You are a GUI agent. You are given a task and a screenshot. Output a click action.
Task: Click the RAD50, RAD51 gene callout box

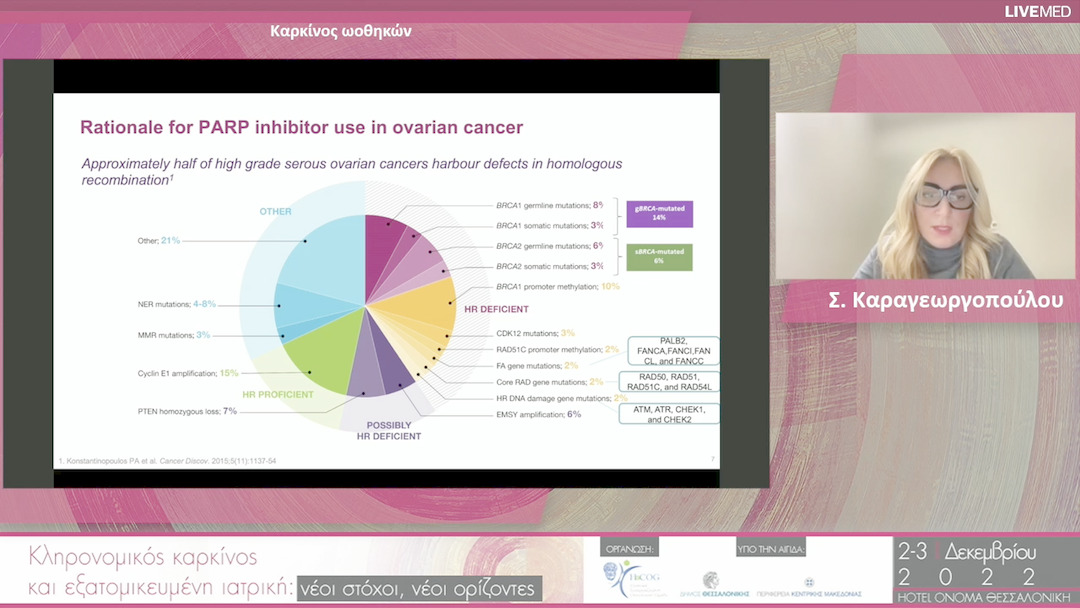pyautogui.click(x=668, y=381)
